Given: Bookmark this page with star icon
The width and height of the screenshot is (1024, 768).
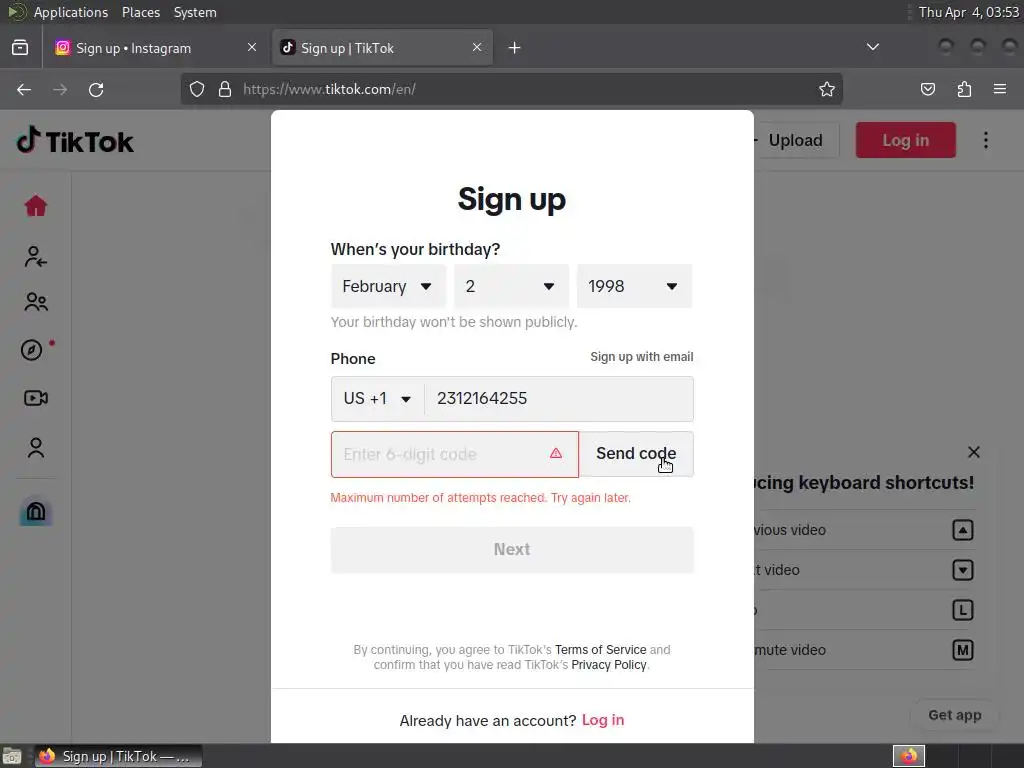Looking at the screenshot, I should tap(827, 89).
